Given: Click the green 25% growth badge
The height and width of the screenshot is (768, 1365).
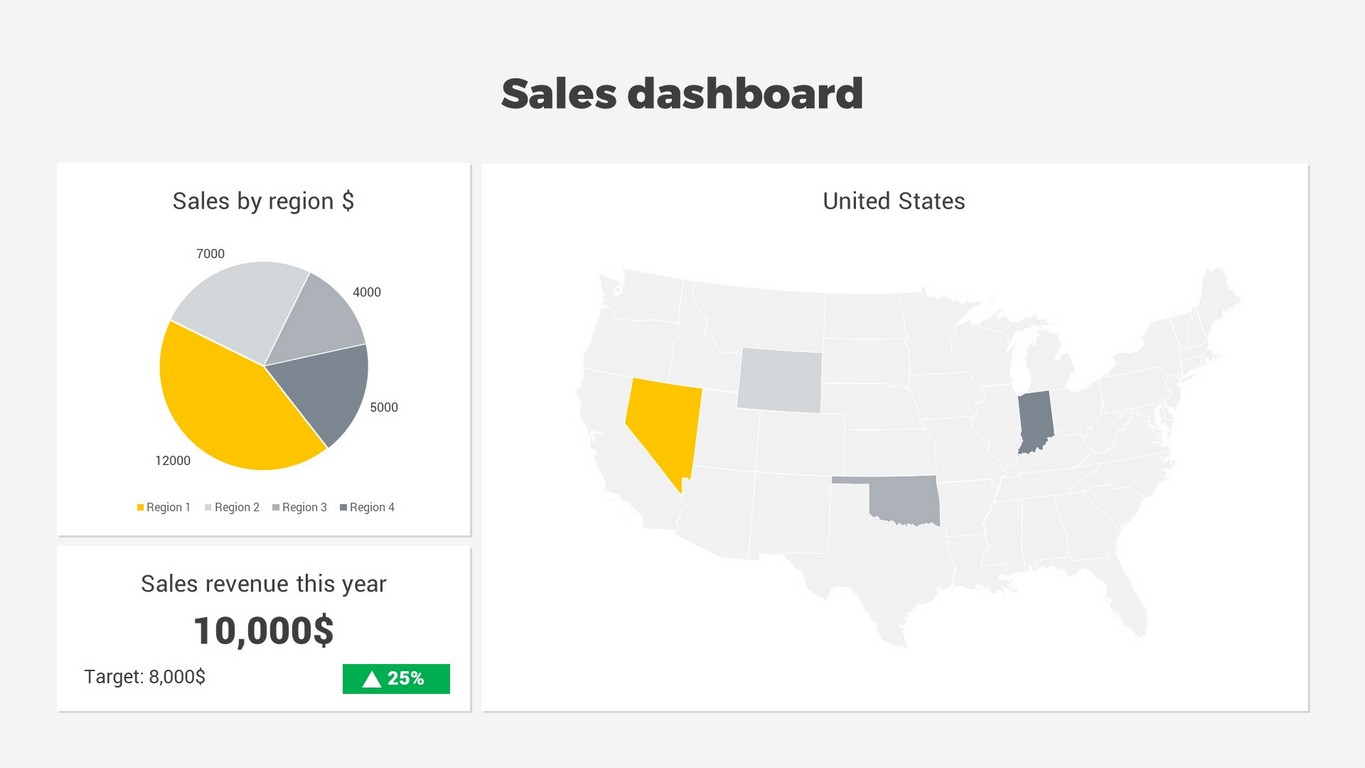Looking at the screenshot, I should pyautogui.click(x=396, y=679).
